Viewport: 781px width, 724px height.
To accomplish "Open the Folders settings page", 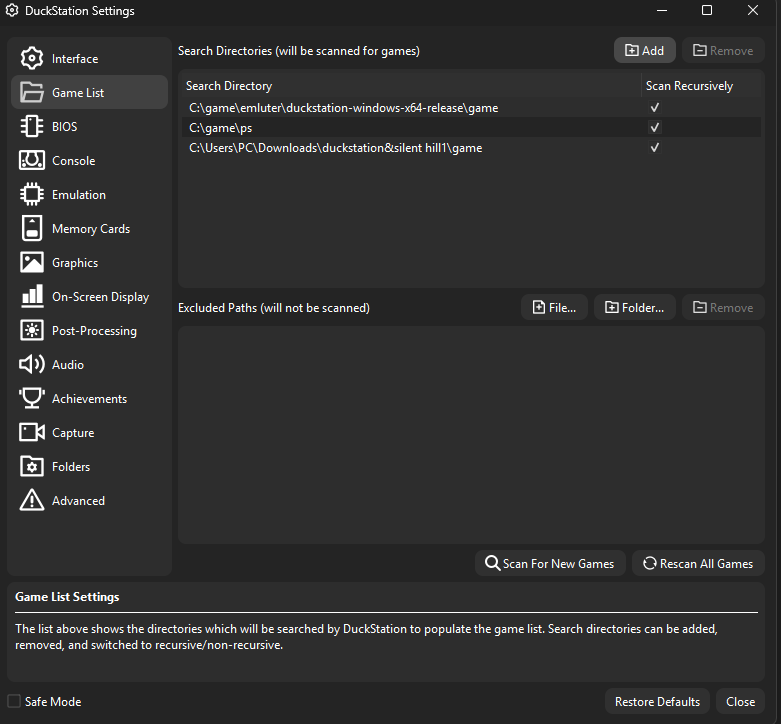I will click(90, 467).
